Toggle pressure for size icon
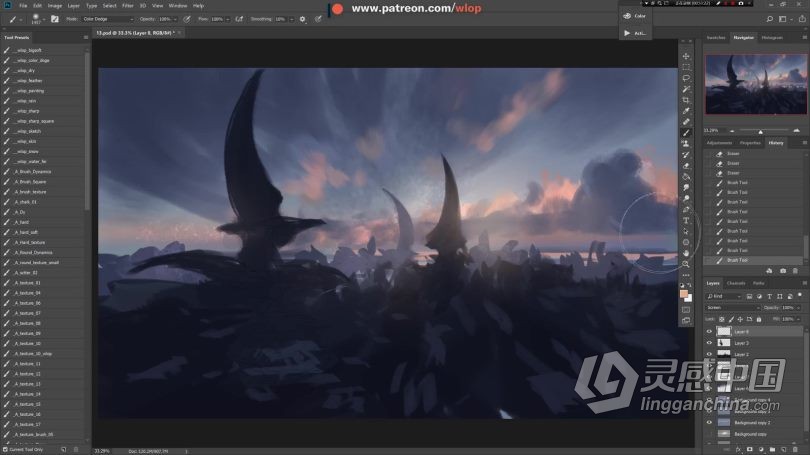This screenshot has width=810, height=455. (x=318, y=19)
